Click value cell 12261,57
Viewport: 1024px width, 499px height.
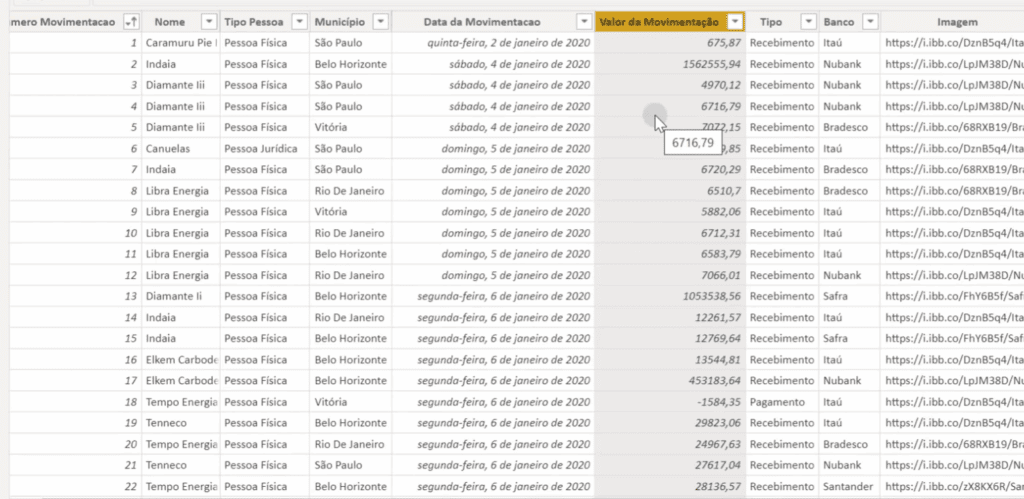[x=670, y=317]
